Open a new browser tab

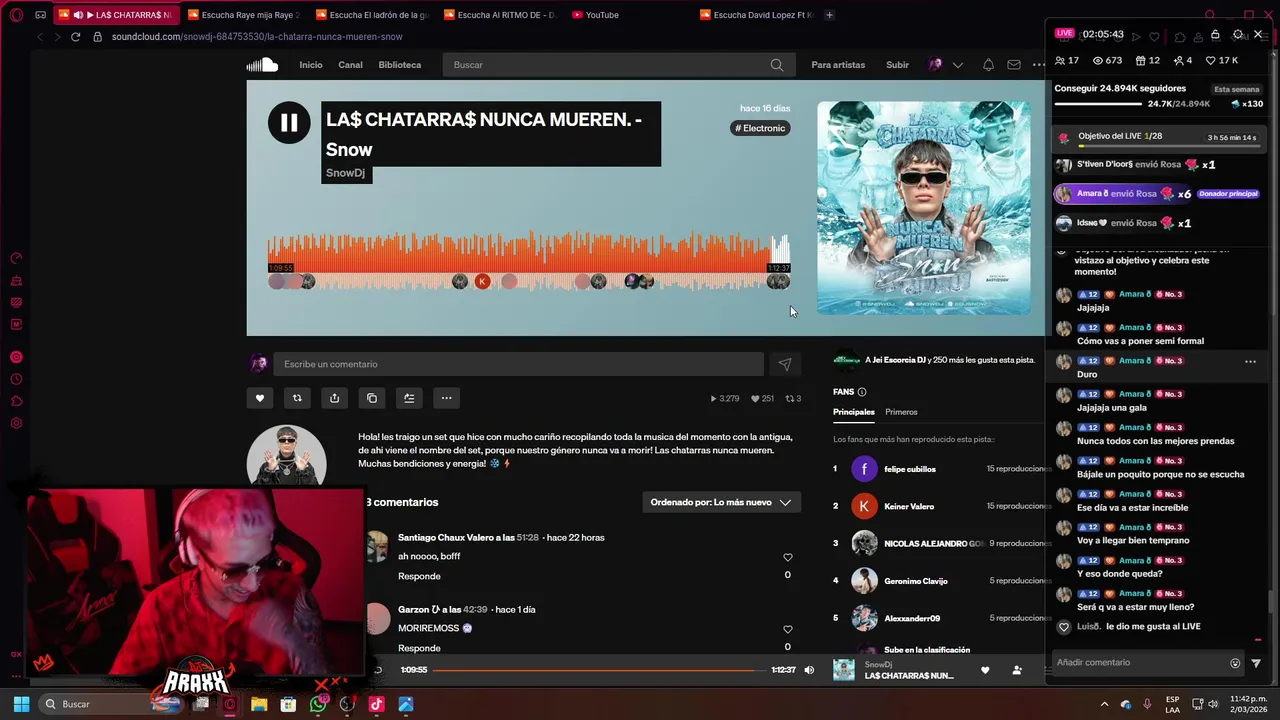tap(829, 15)
